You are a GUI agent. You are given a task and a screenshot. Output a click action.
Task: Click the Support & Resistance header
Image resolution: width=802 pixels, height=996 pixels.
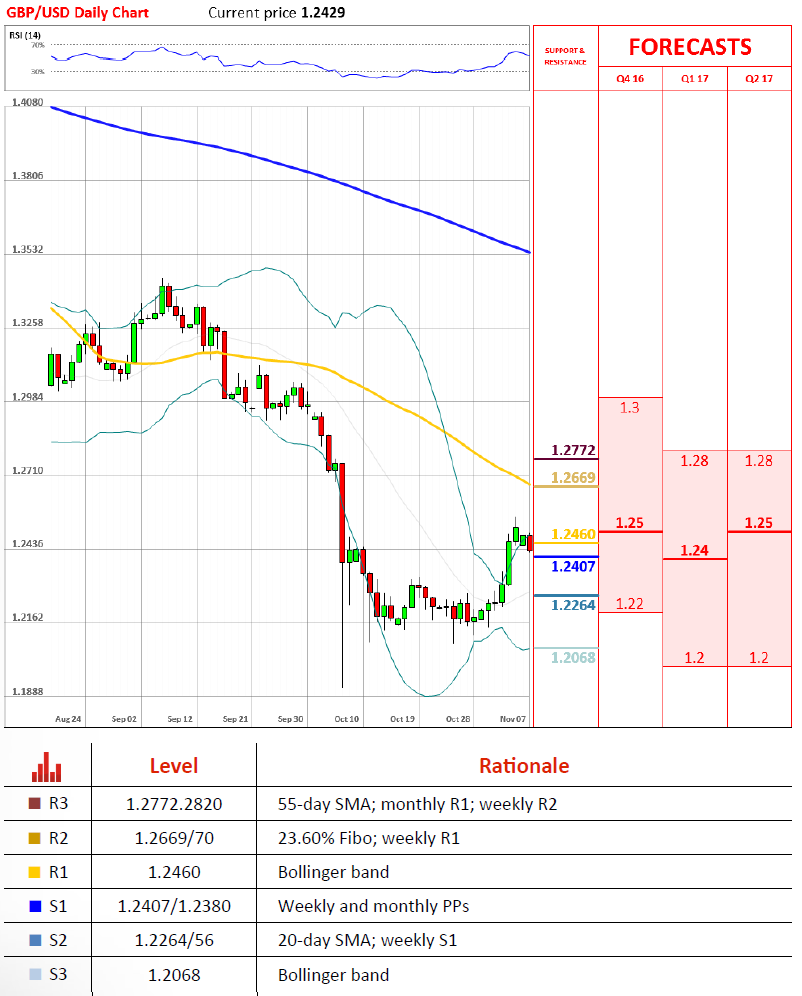[565, 56]
